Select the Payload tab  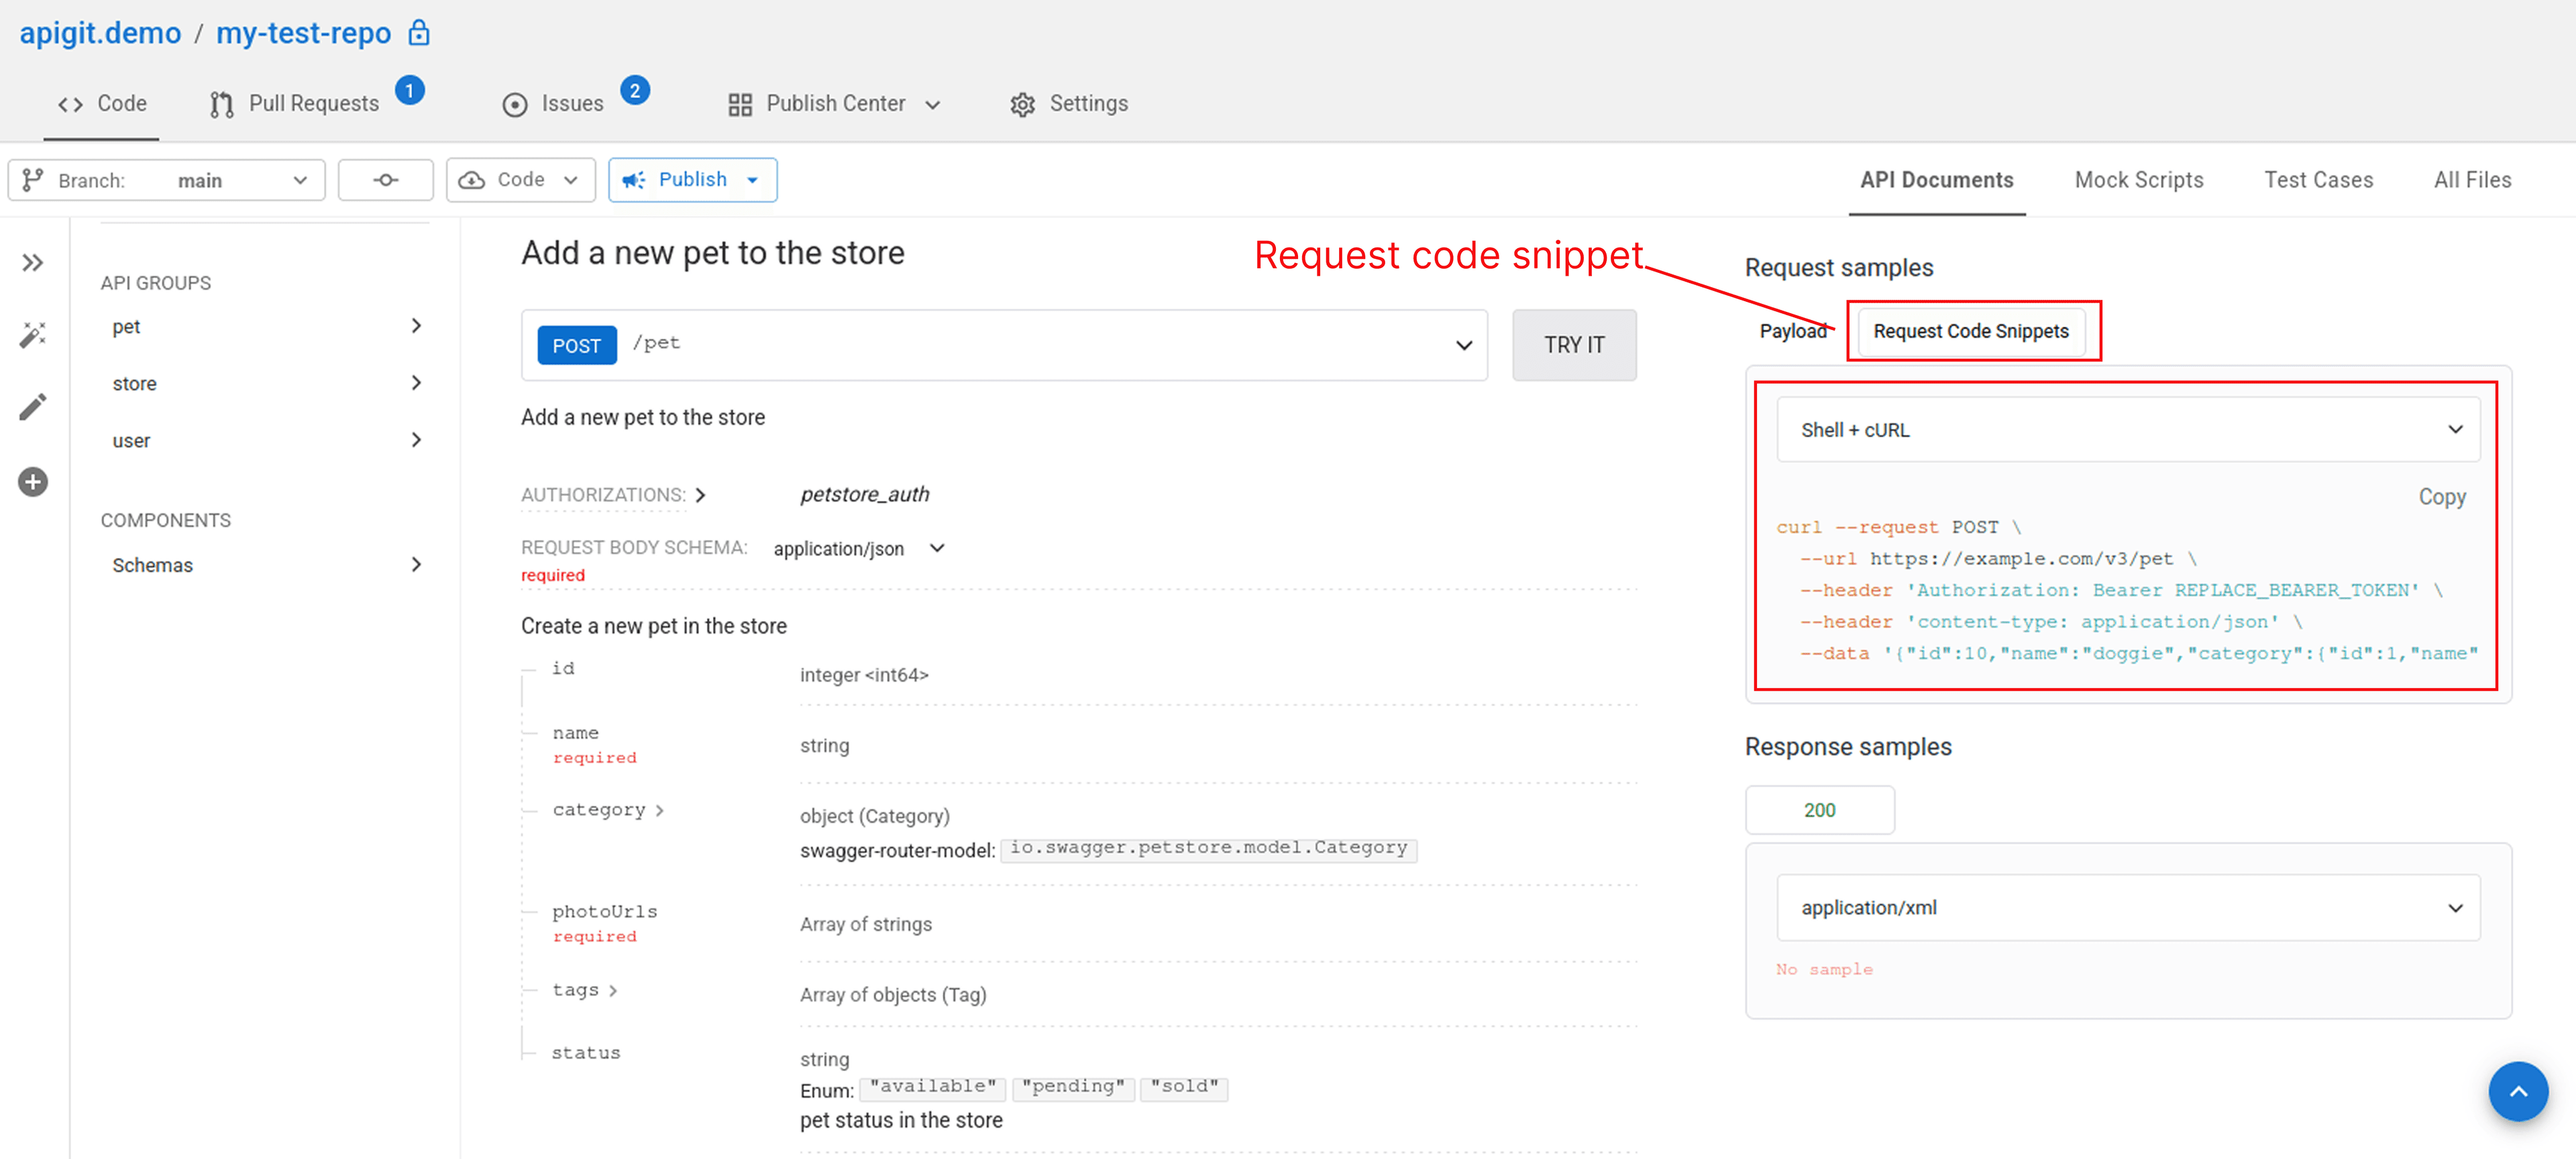1793,331
